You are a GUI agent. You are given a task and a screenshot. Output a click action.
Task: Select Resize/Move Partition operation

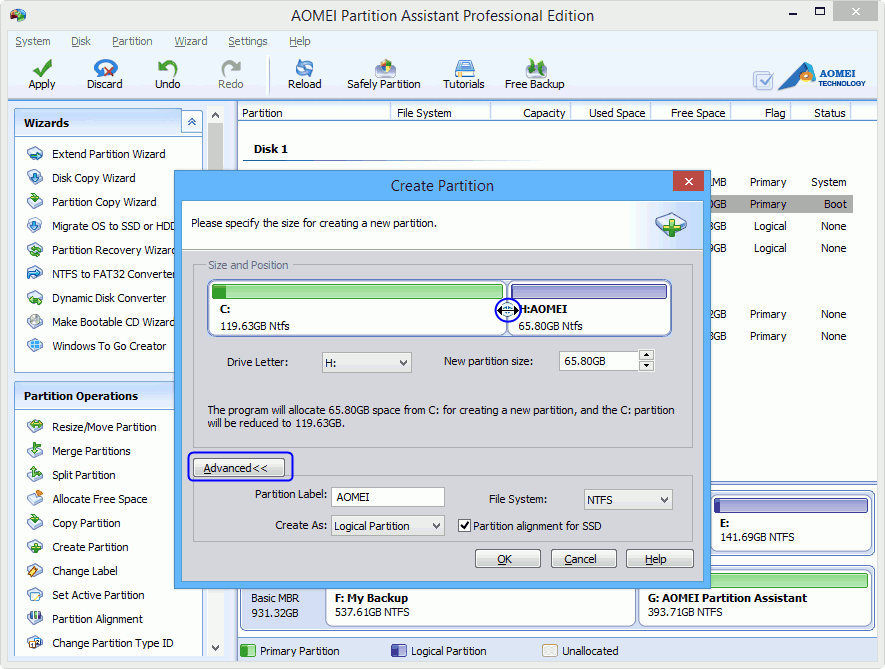click(x=92, y=427)
